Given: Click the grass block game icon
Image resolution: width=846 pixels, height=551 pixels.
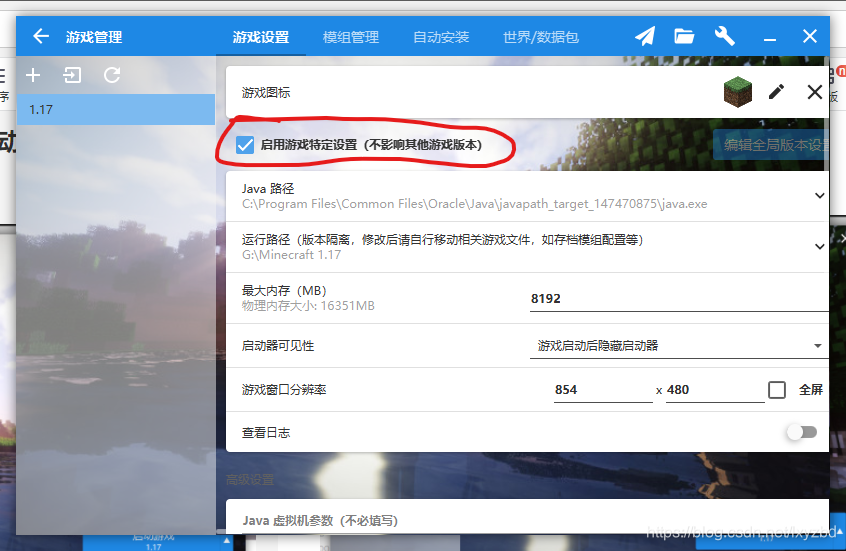Looking at the screenshot, I should [x=738, y=92].
